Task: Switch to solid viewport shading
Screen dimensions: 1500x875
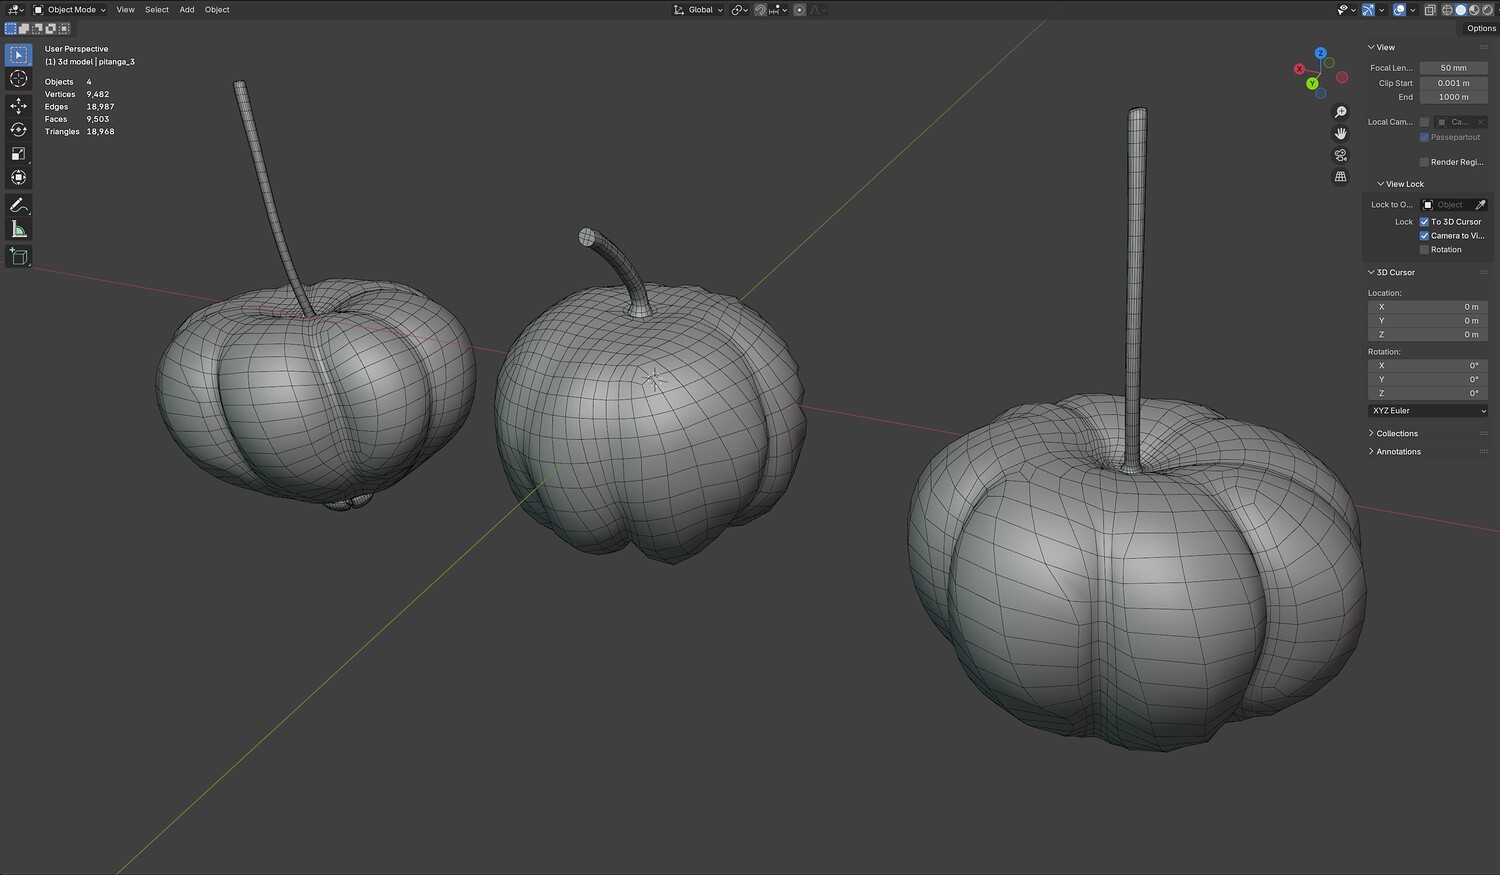Action: click(1460, 10)
